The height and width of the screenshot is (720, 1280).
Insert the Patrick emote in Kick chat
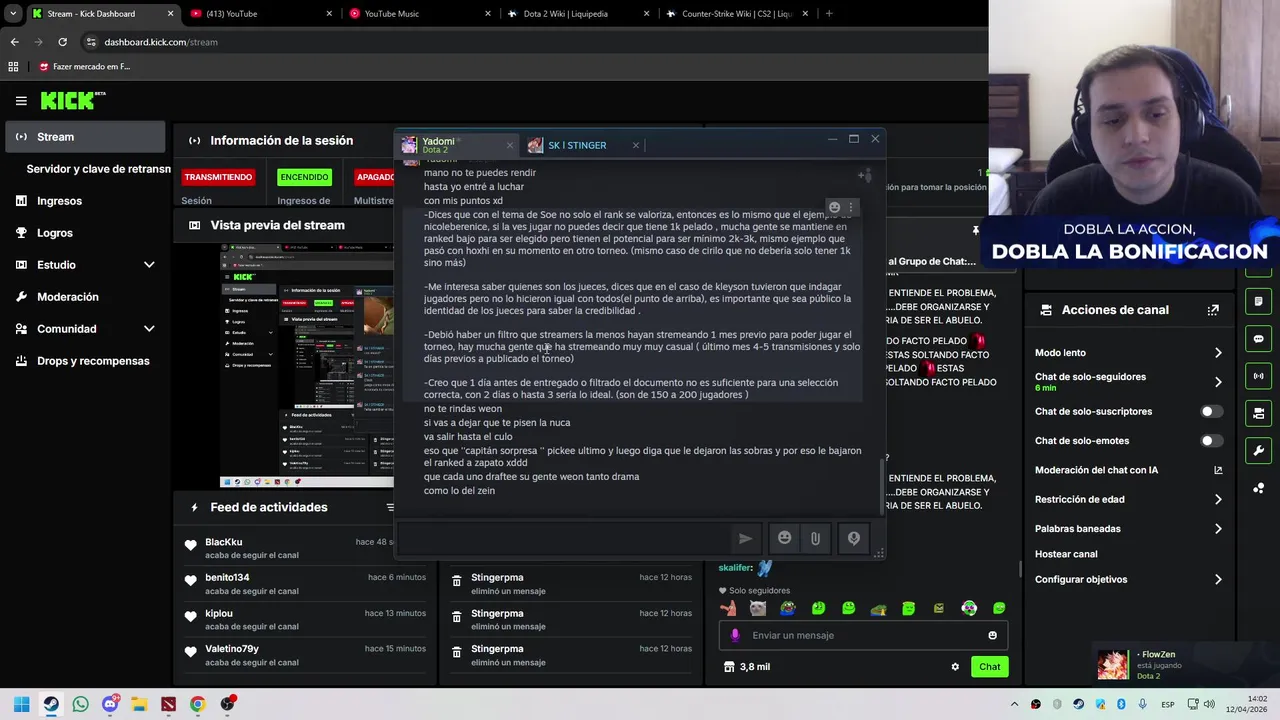(728, 608)
